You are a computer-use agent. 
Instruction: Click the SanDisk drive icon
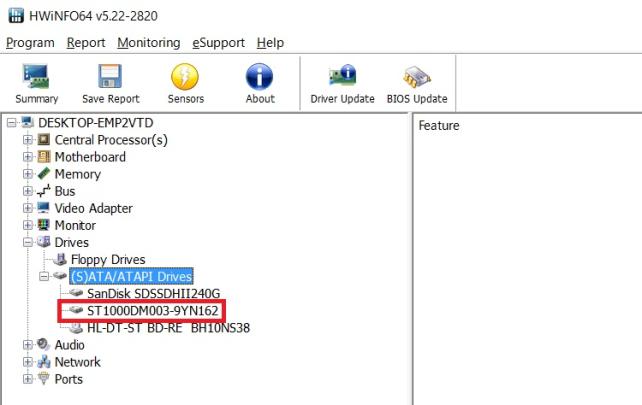[76, 293]
